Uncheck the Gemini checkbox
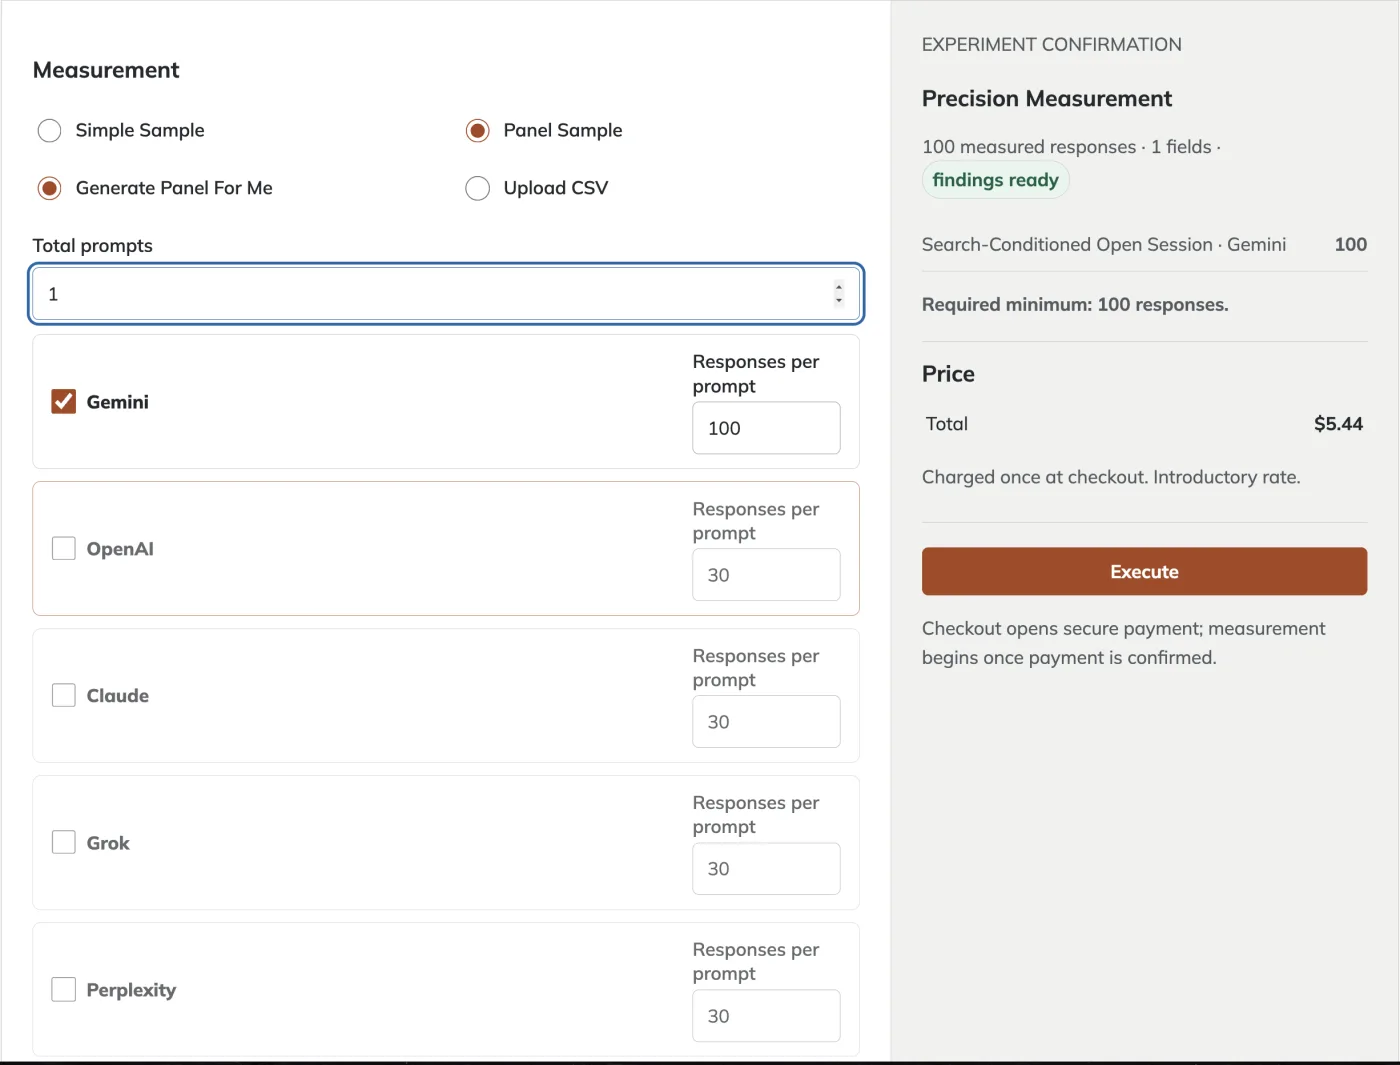 (64, 402)
